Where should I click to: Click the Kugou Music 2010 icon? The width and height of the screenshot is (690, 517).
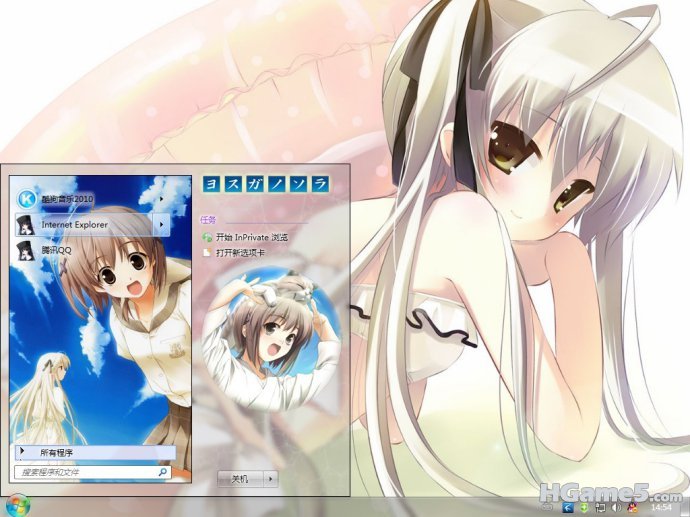(x=26, y=199)
